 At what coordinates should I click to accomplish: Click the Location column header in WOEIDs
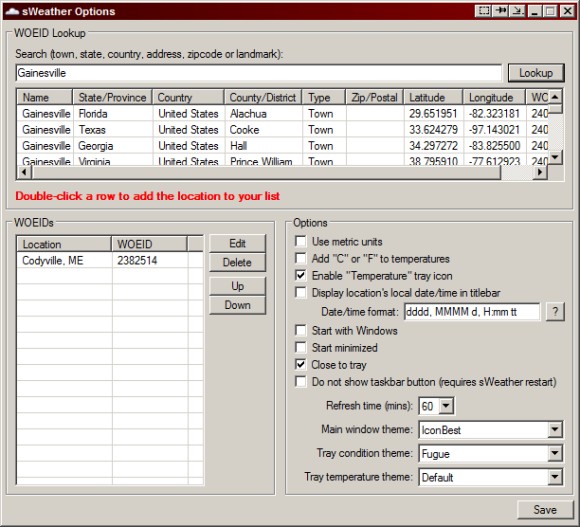click(x=64, y=244)
